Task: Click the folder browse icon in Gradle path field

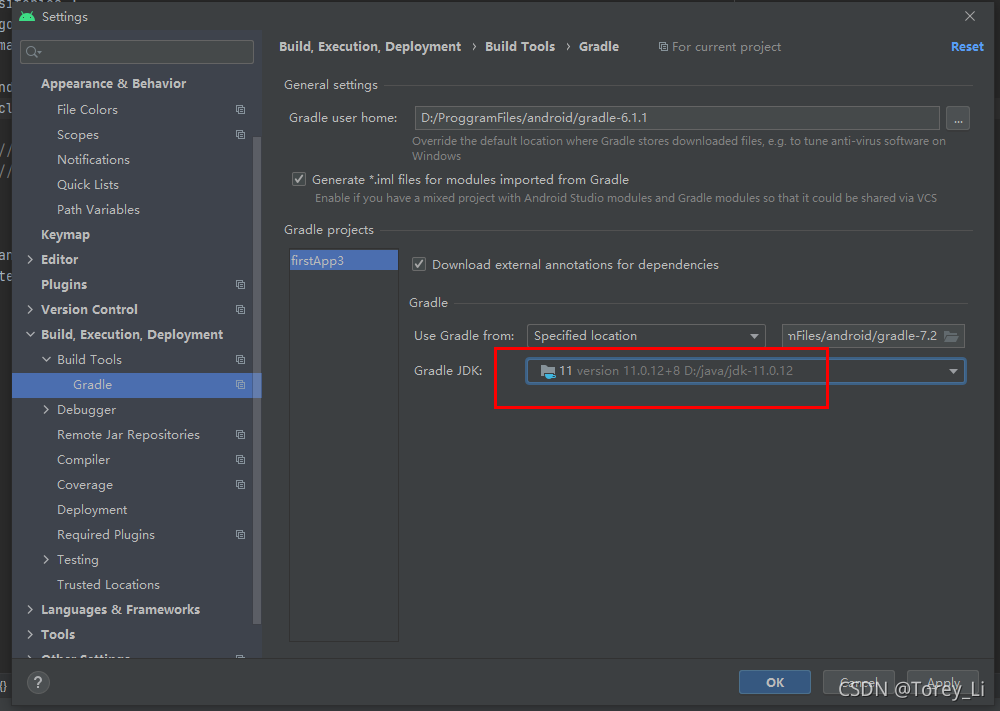Action: click(x=951, y=336)
